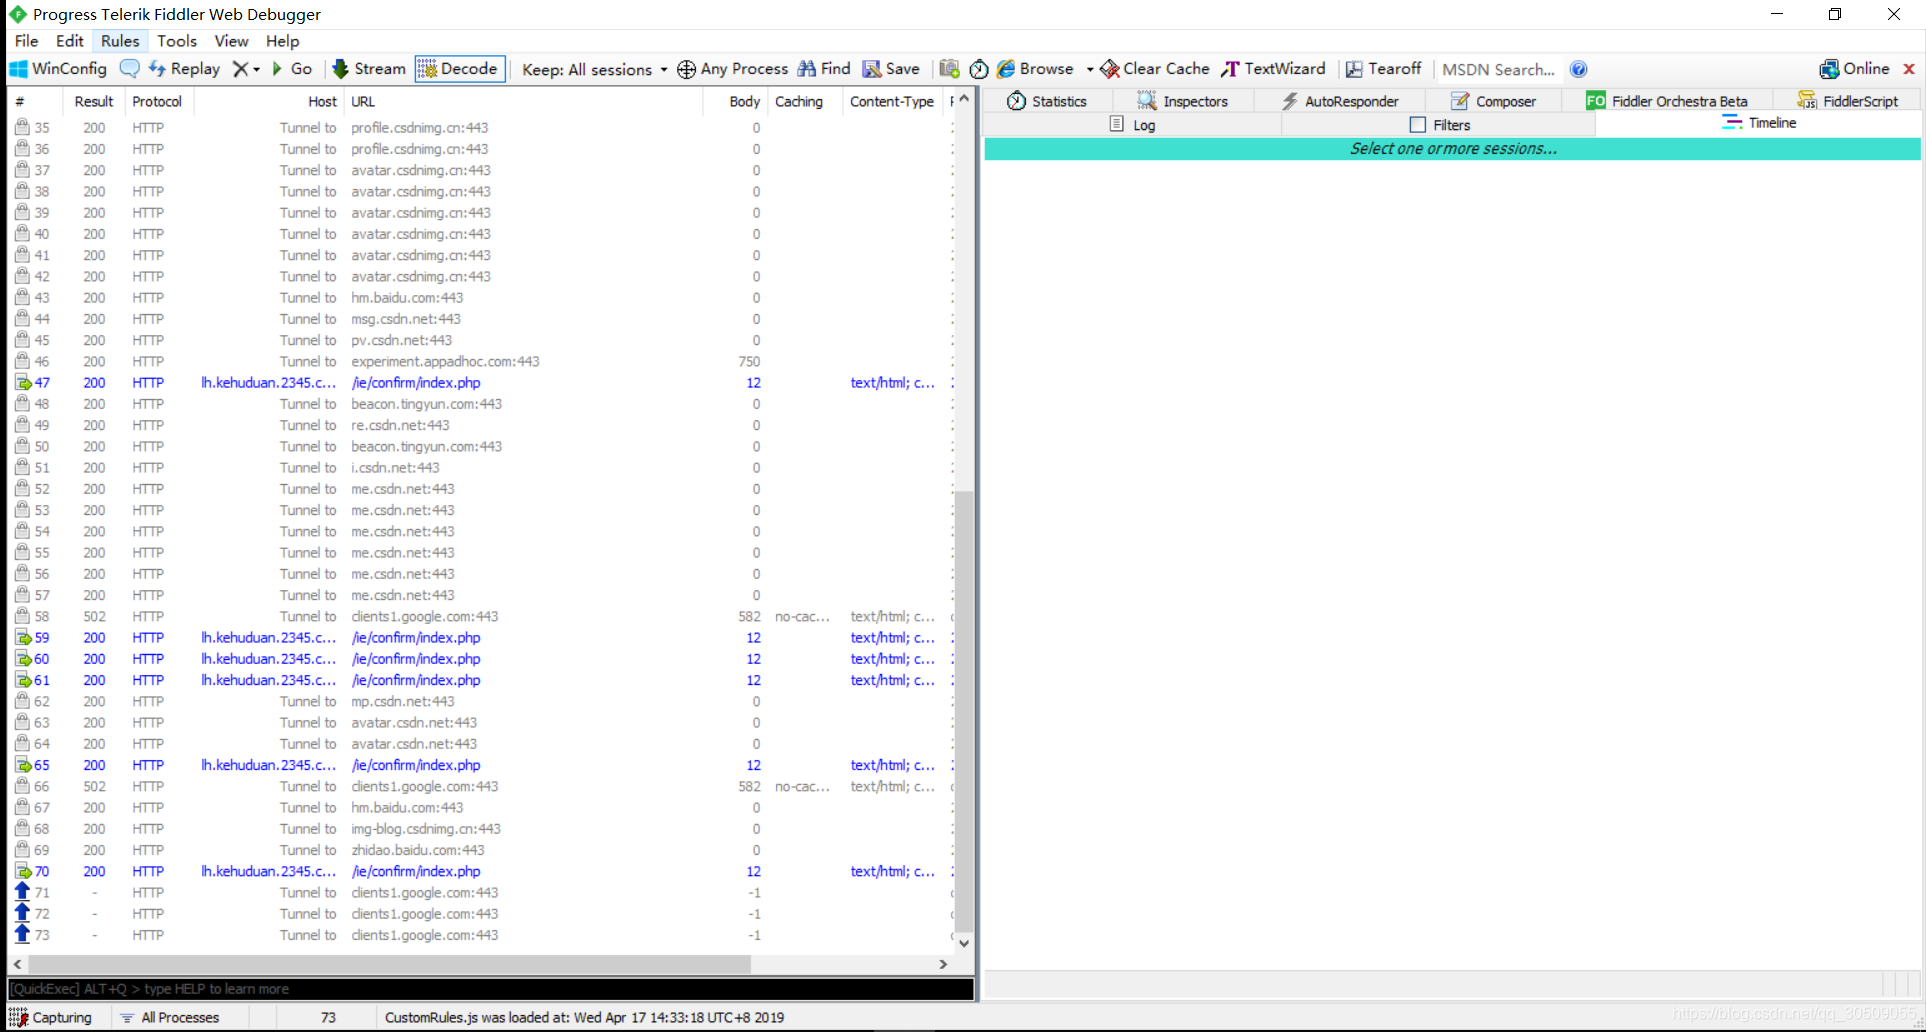Sort sessions by URL column
This screenshot has width=1926, height=1032.
[524, 101]
